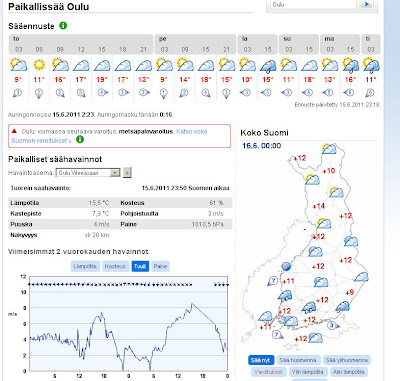Screen dimensions: 400x381
Task: Click the peak point of wind graph line
Action: point(192,304)
